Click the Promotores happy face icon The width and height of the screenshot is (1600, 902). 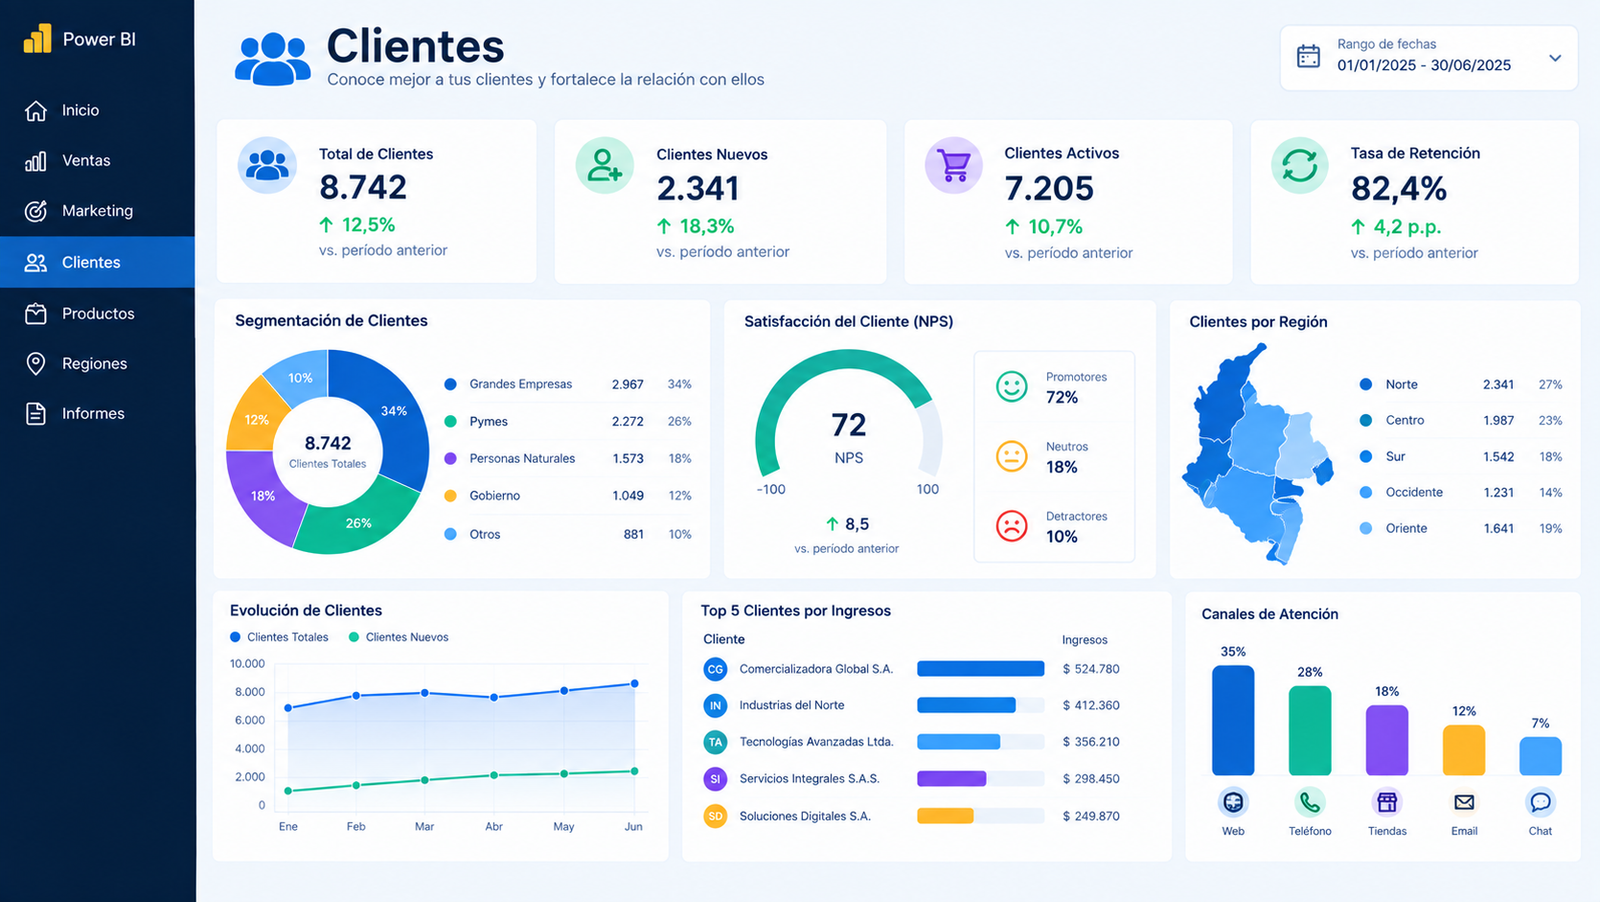pyautogui.click(x=1011, y=386)
